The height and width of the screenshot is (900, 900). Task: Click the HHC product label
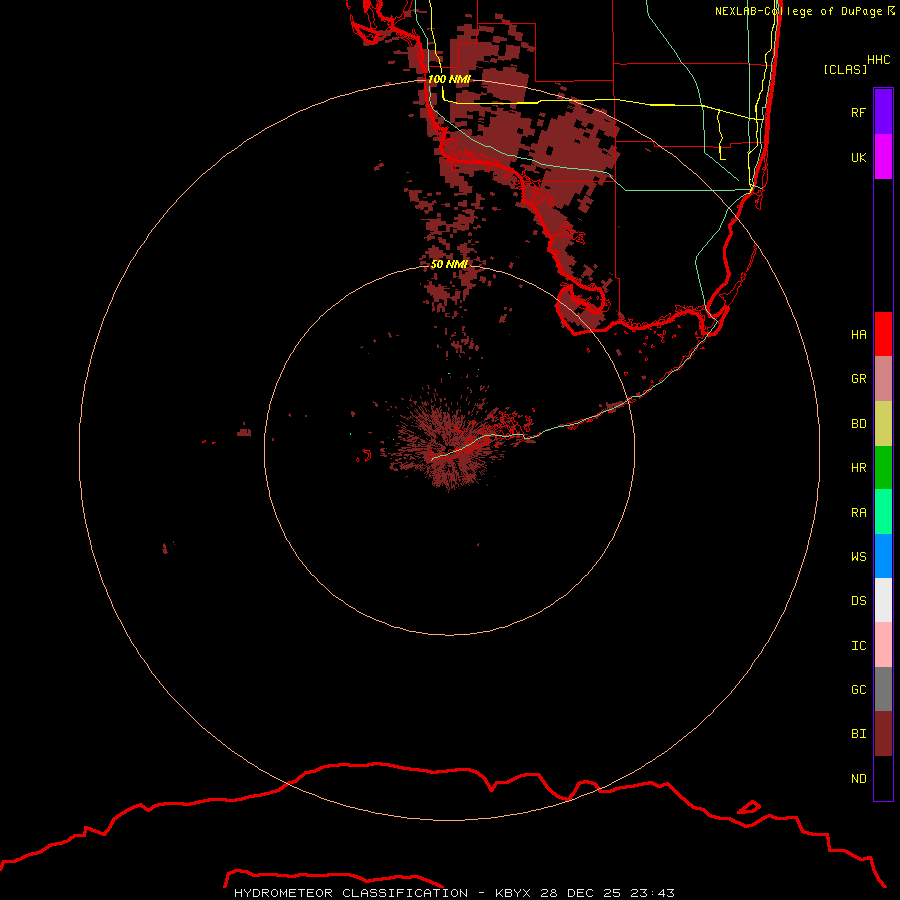pyautogui.click(x=879, y=60)
